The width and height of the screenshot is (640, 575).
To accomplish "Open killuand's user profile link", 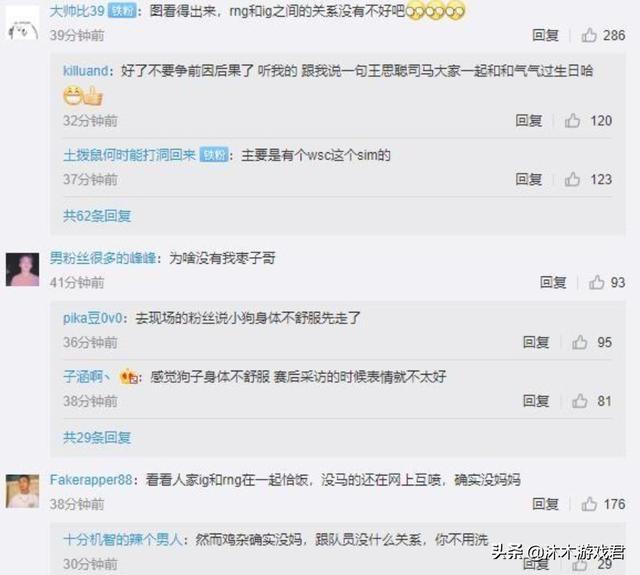I will [x=86, y=71].
